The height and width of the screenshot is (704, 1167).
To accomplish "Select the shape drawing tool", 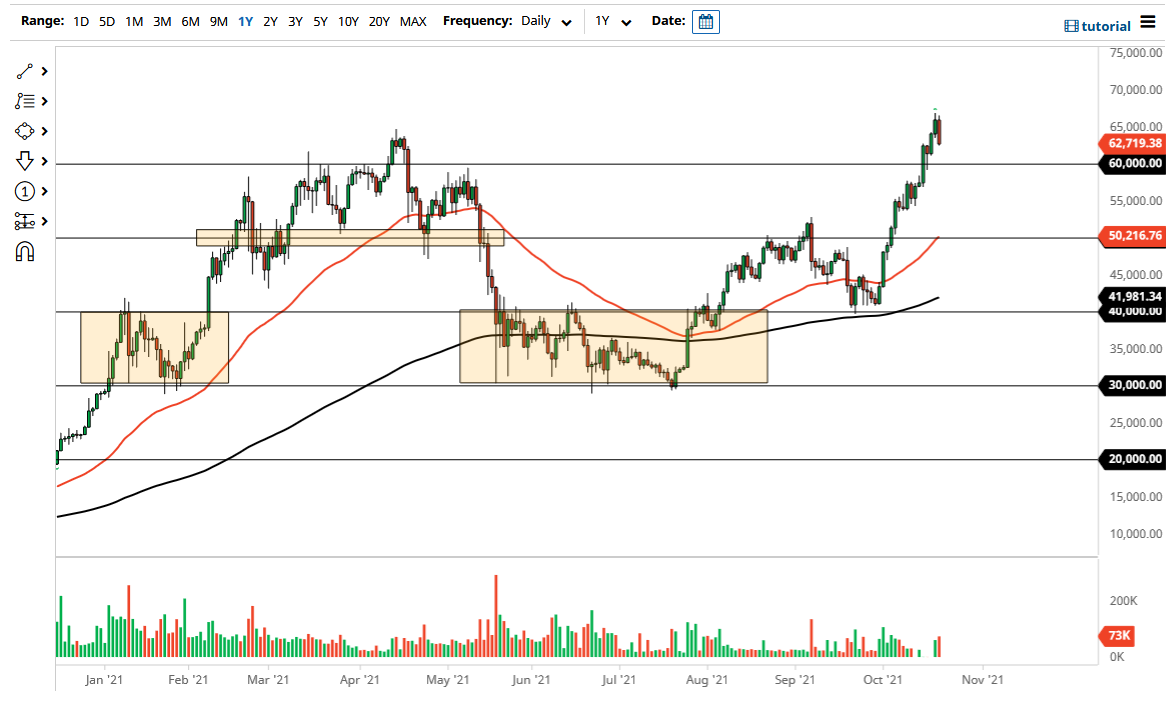I will point(24,131).
